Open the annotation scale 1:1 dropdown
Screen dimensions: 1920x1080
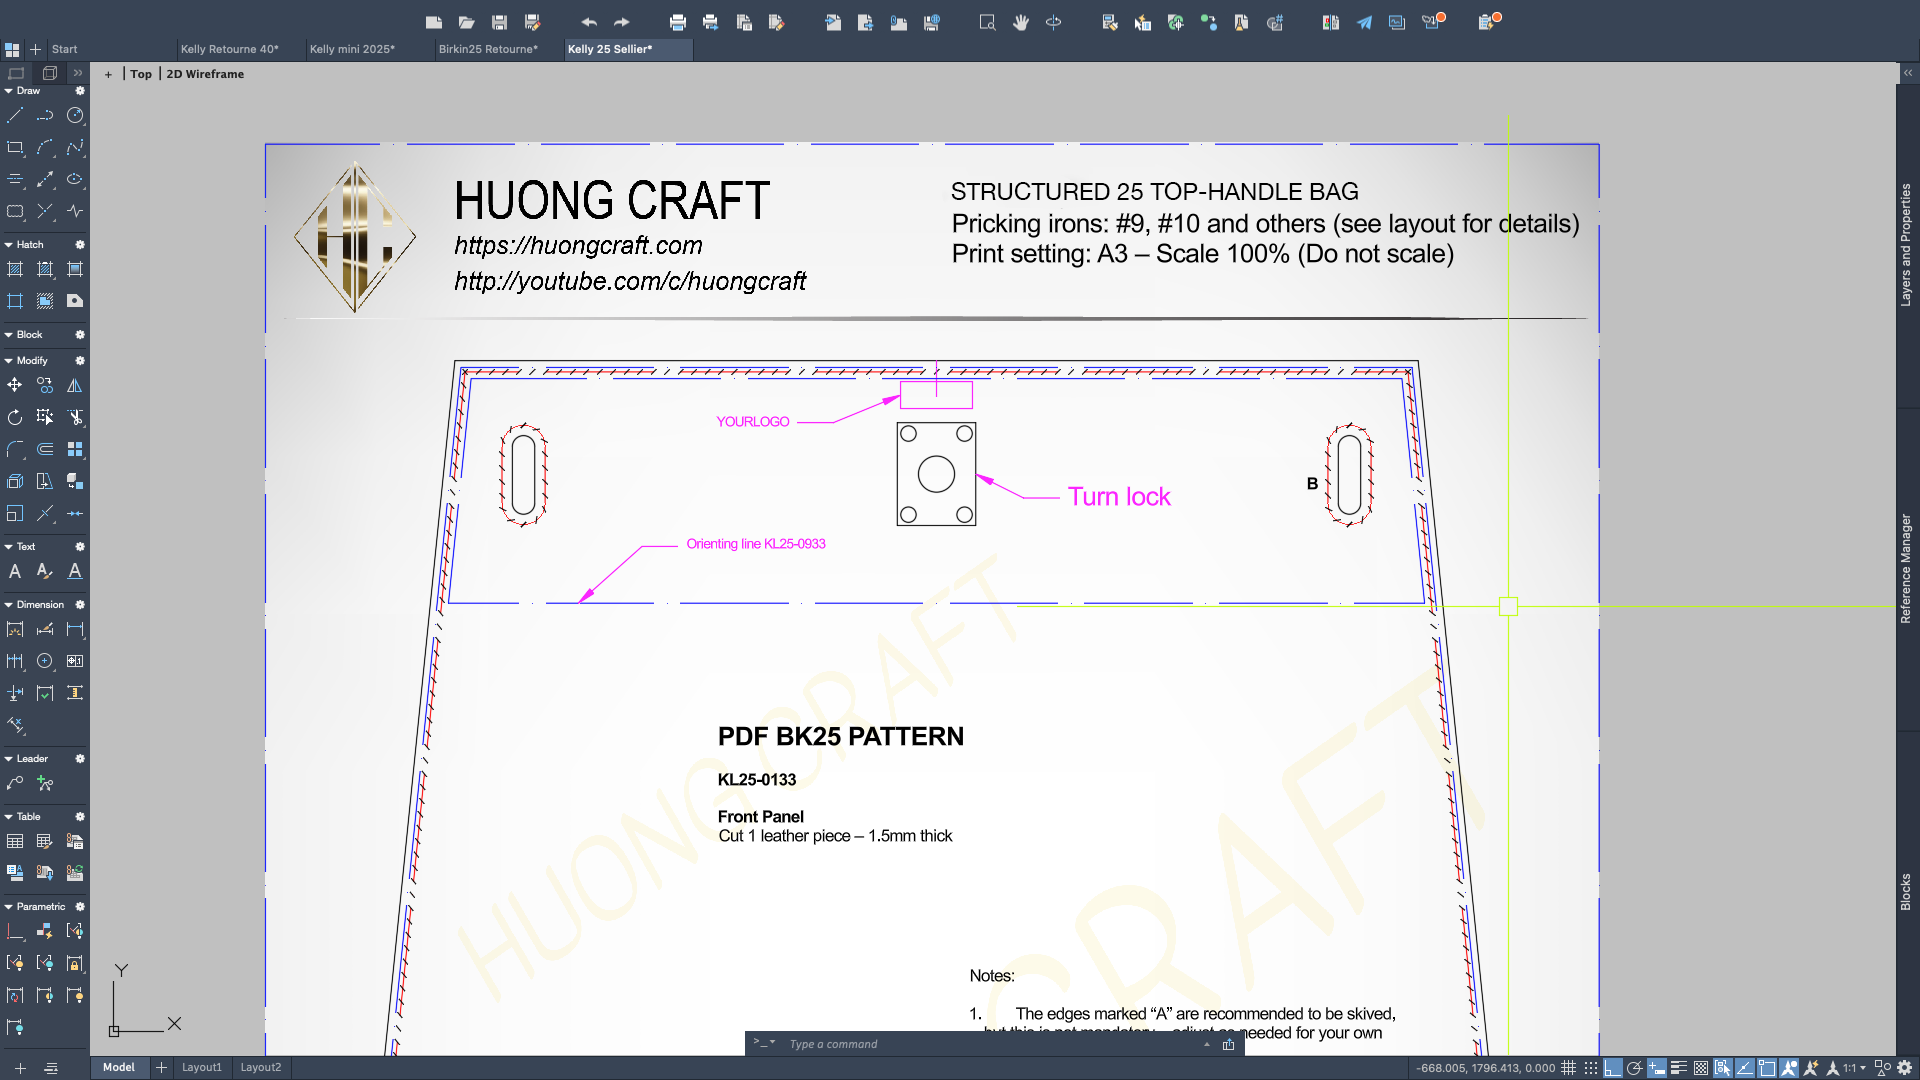pyautogui.click(x=1855, y=1068)
